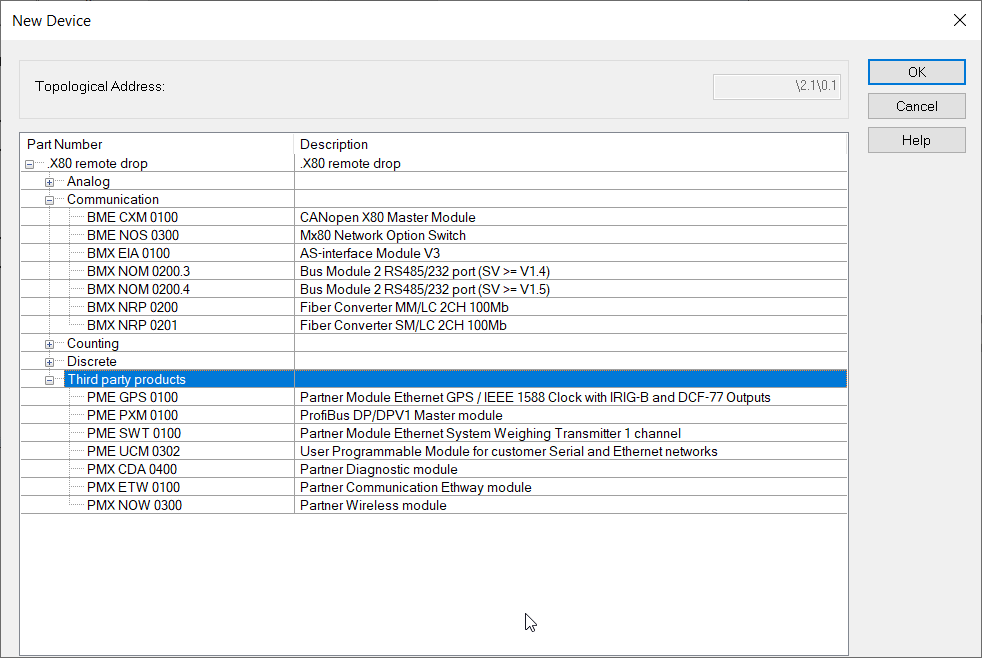Select BME NOS 0300 module
This screenshot has height=658, width=982.
pos(133,235)
